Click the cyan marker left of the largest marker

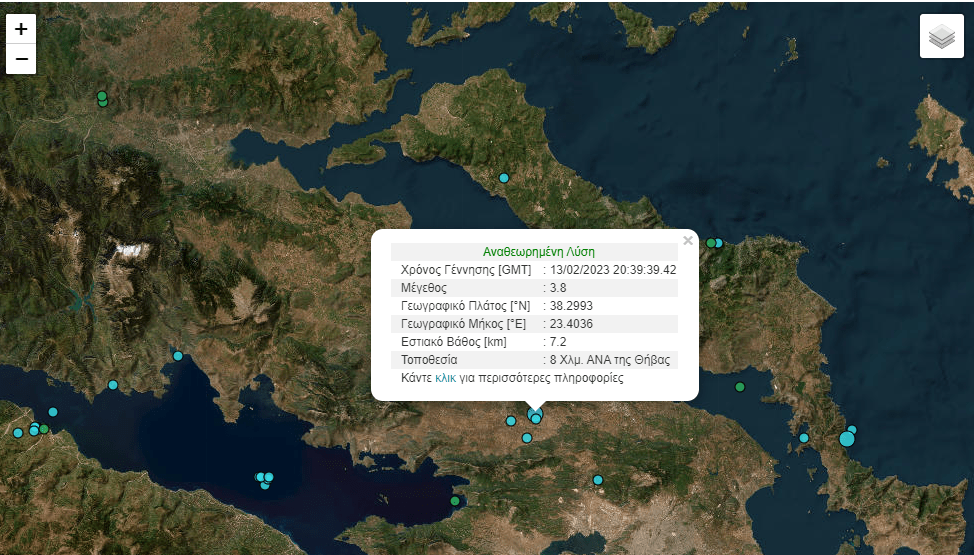click(x=803, y=438)
